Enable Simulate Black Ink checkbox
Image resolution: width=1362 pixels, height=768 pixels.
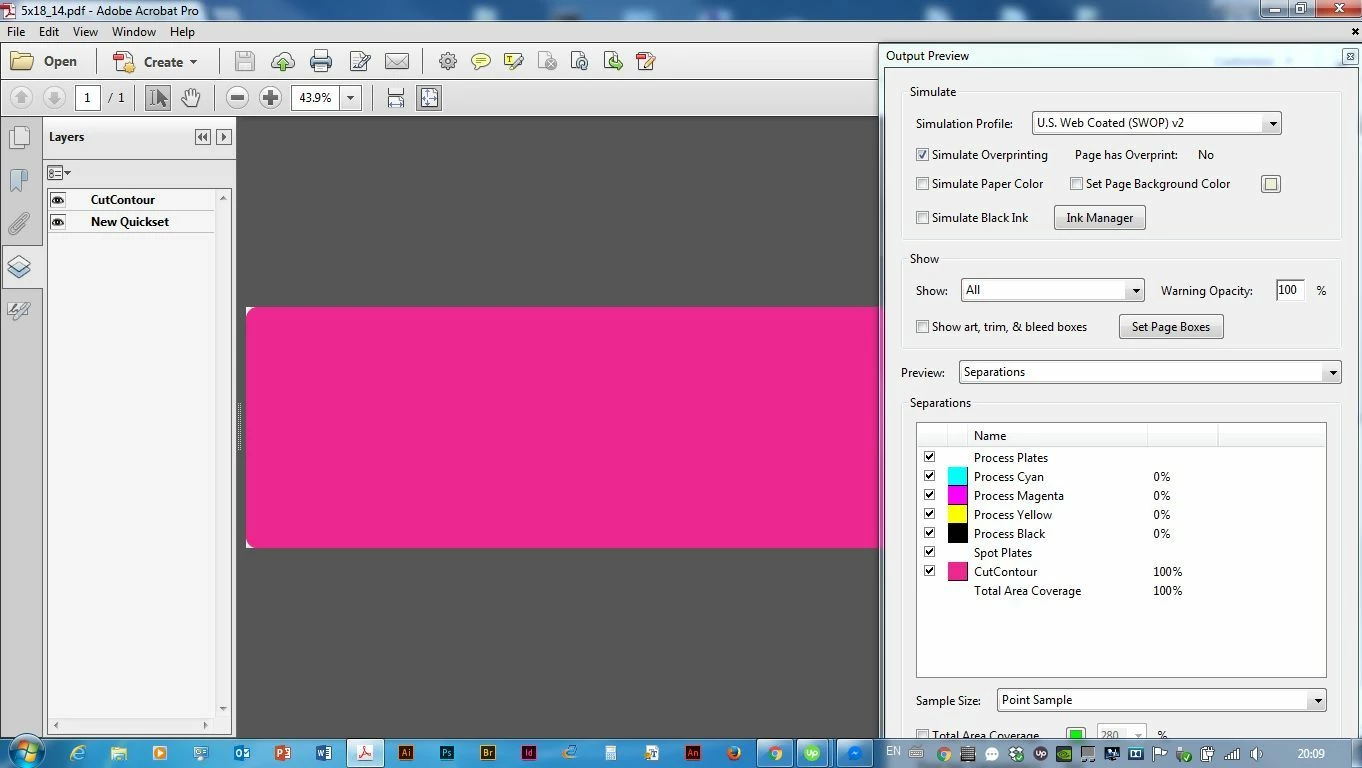922,218
